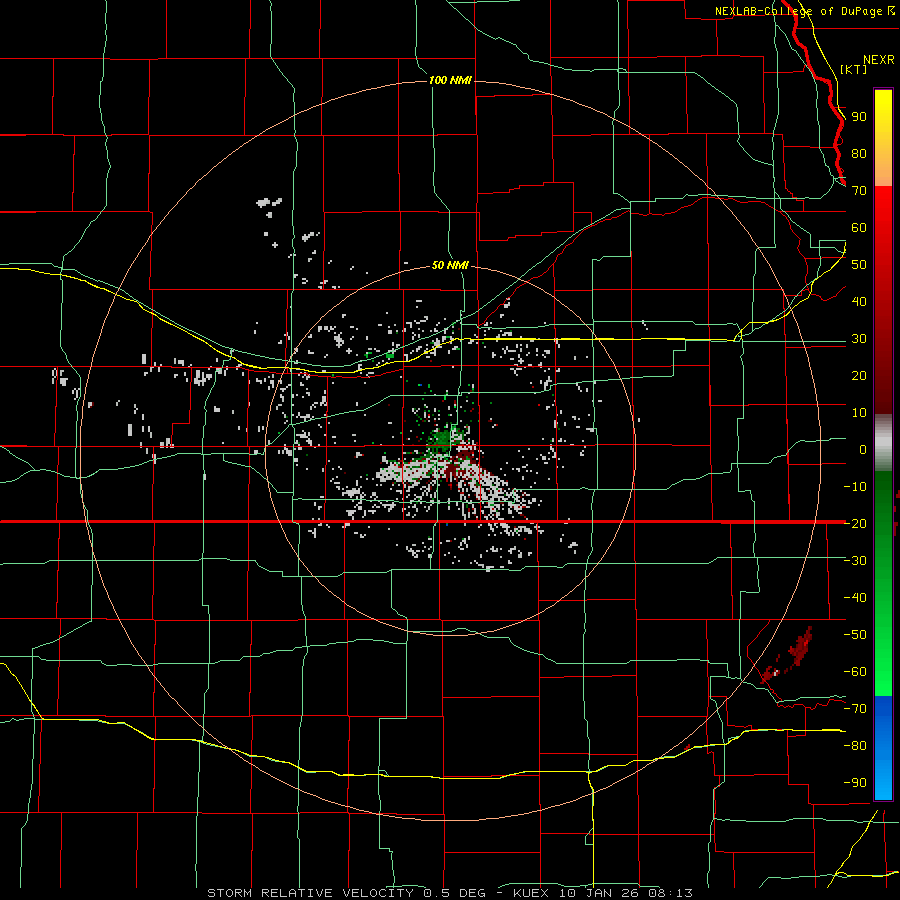The width and height of the screenshot is (900, 900).
Task: Click the 20 value on the velocity scale
Action: pos(859,375)
